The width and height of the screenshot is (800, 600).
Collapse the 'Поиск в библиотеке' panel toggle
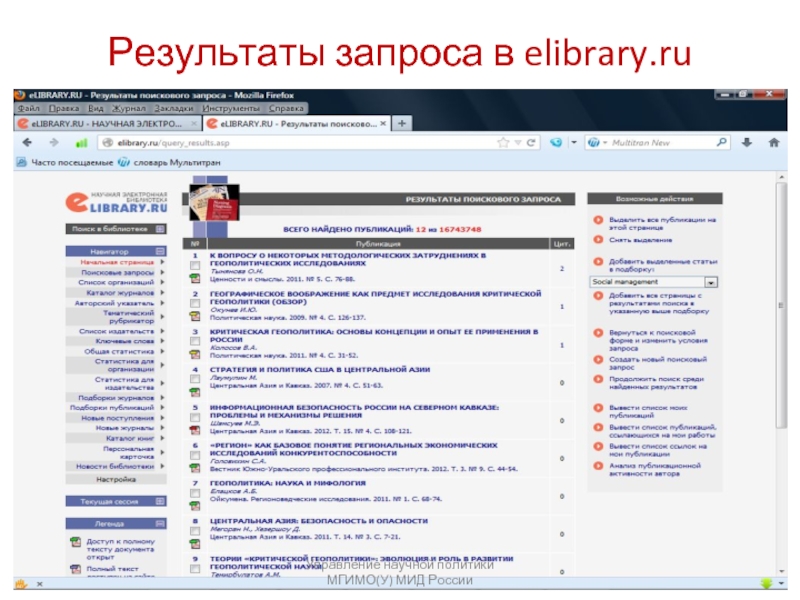coord(160,229)
